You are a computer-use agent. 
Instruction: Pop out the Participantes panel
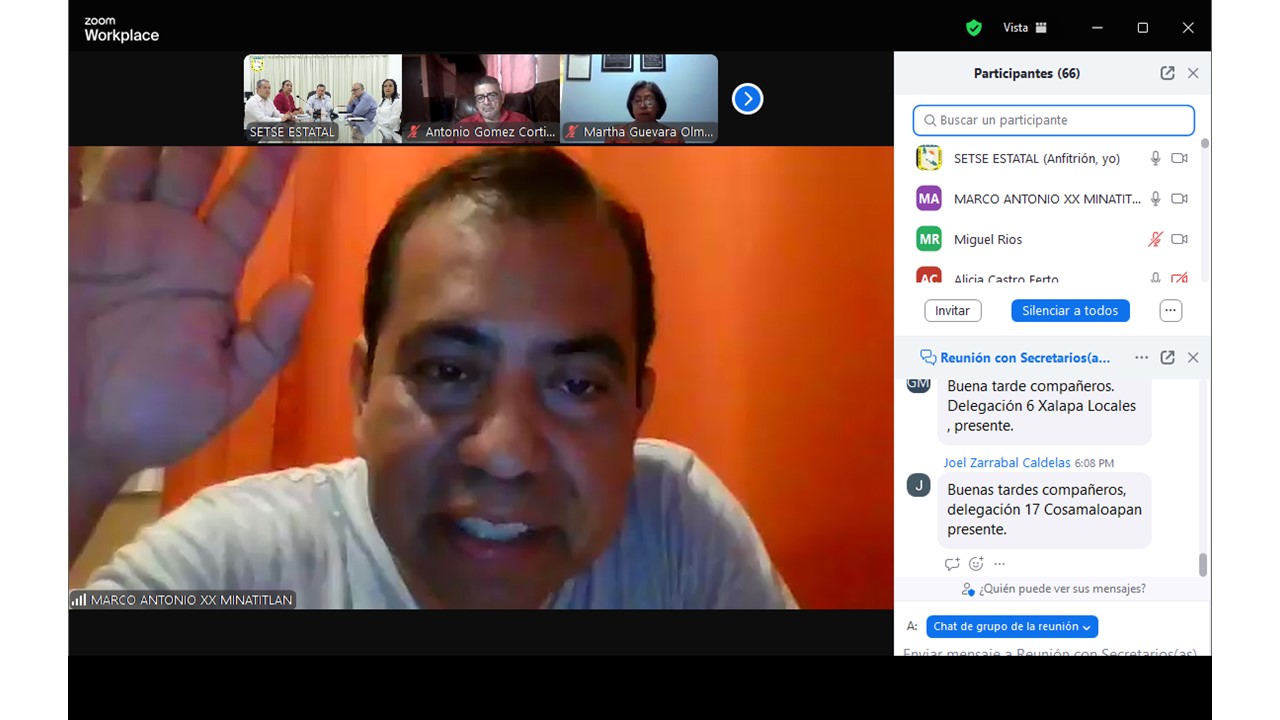1167,73
